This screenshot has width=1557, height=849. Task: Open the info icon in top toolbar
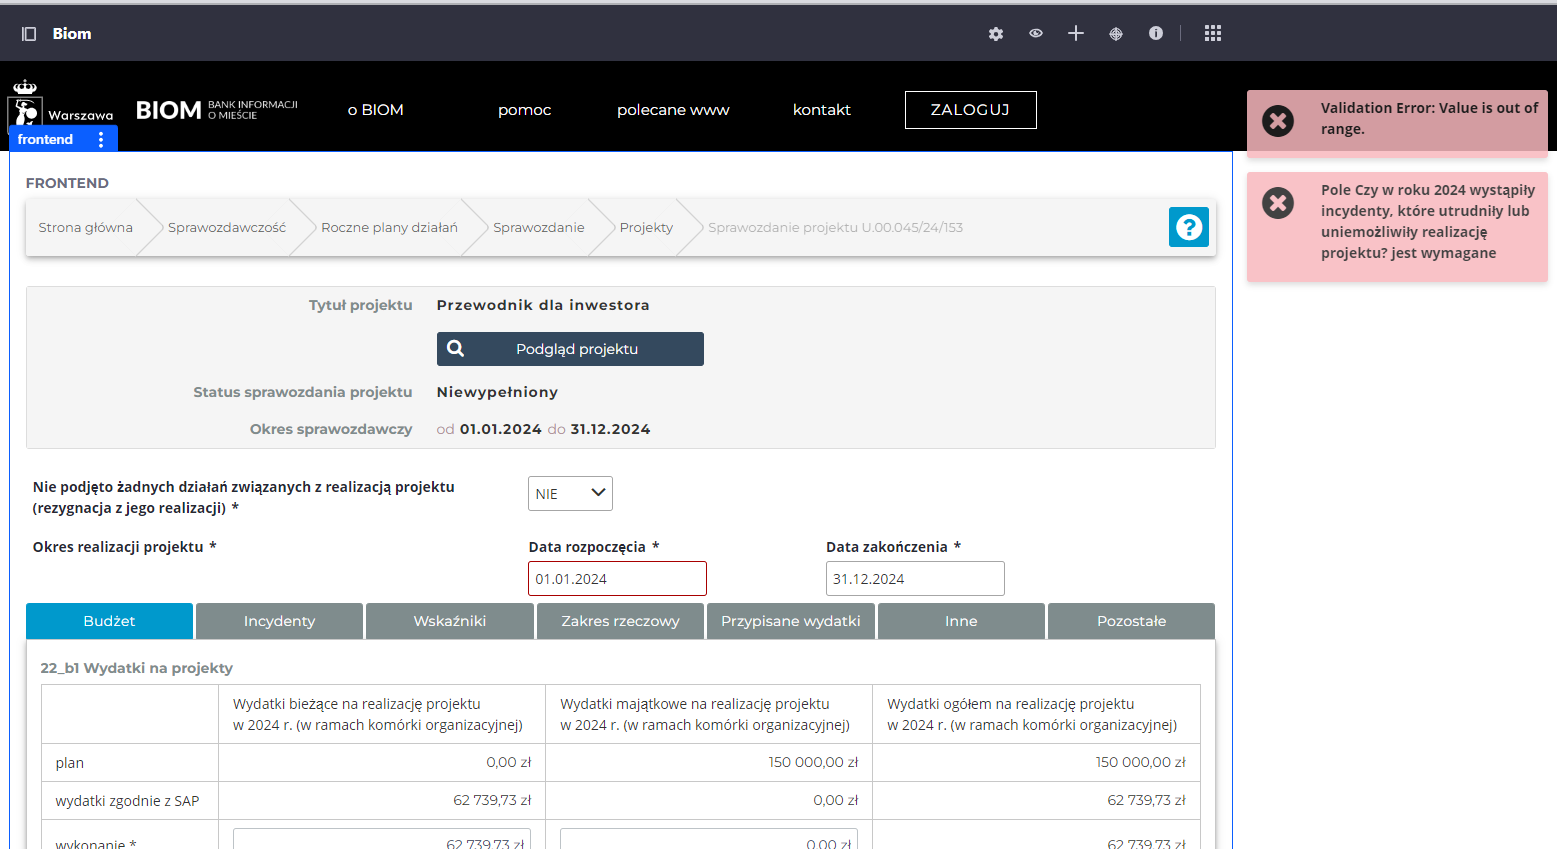point(1156,34)
